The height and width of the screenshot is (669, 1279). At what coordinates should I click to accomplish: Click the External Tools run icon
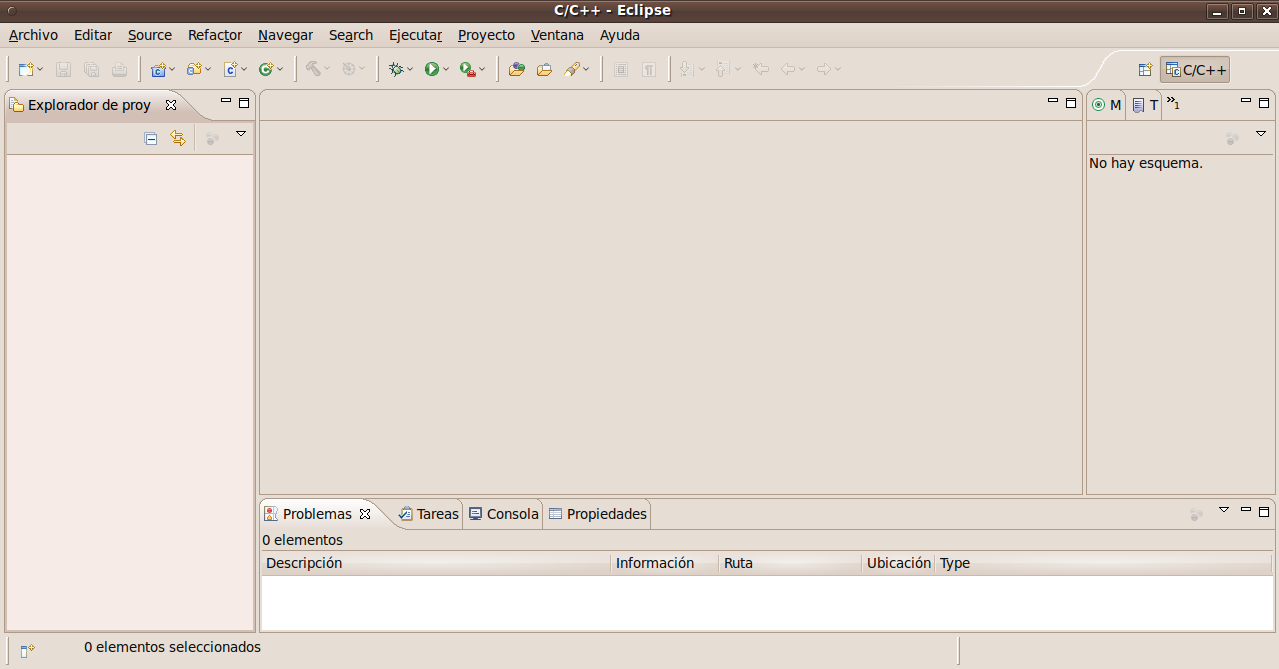pyautogui.click(x=467, y=70)
